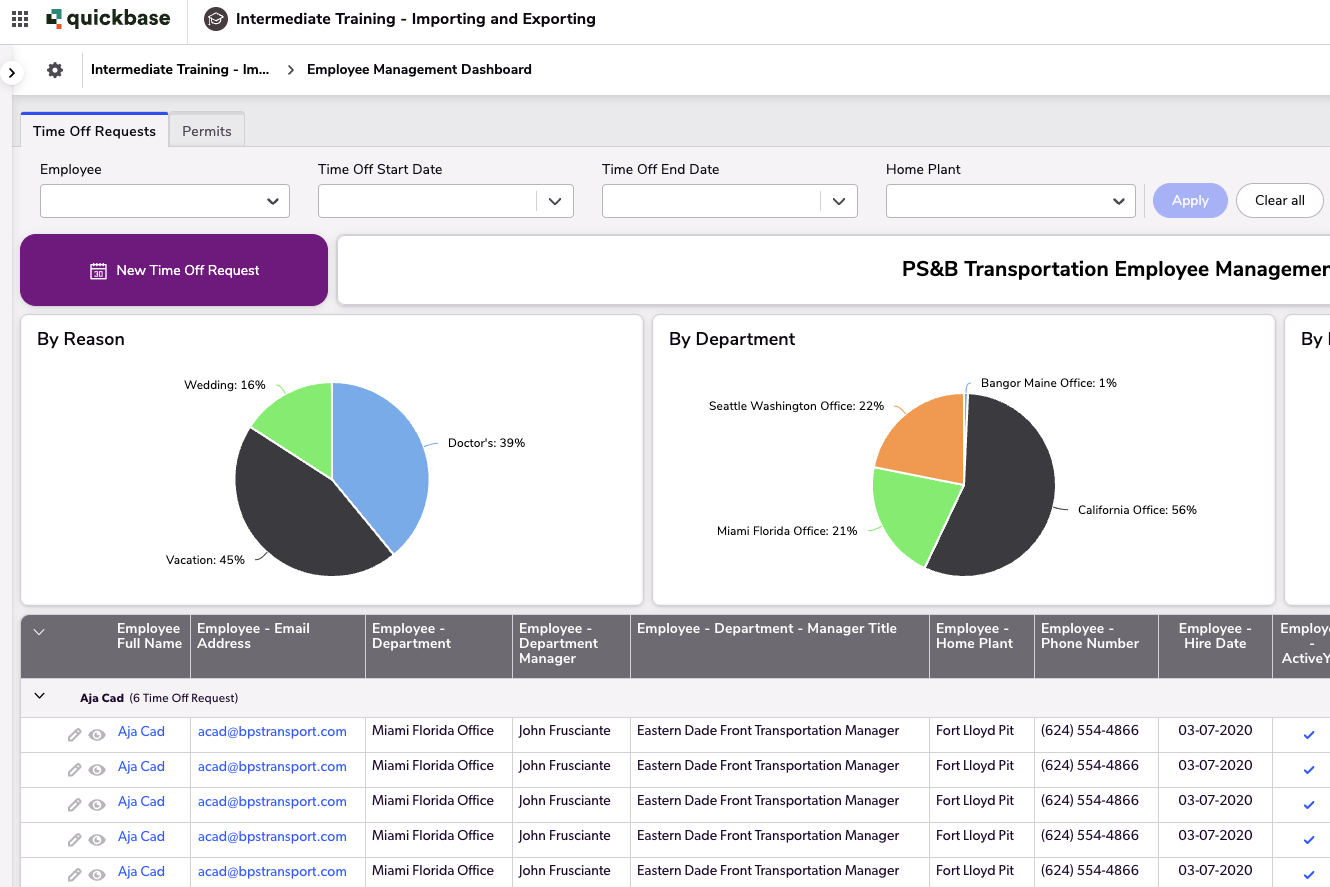Image resolution: width=1330 pixels, height=887 pixels.
Task: Open acad@bpstransport.com email link in first row
Action: [272, 732]
